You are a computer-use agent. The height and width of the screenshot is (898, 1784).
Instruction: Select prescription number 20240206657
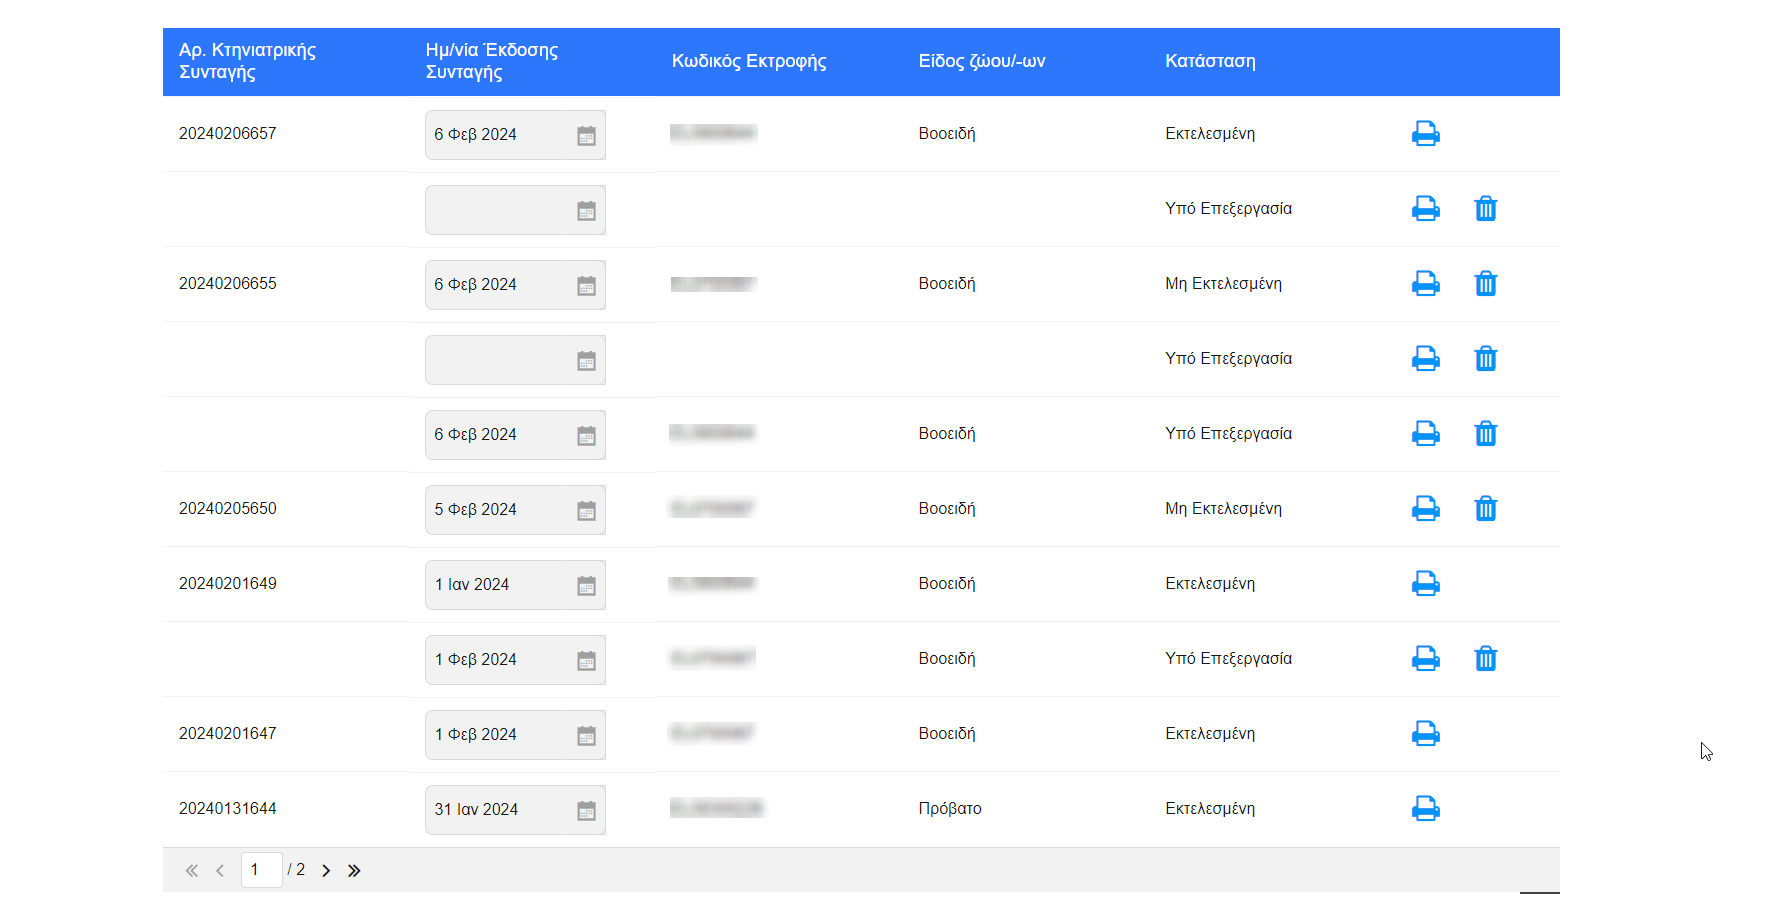(228, 133)
